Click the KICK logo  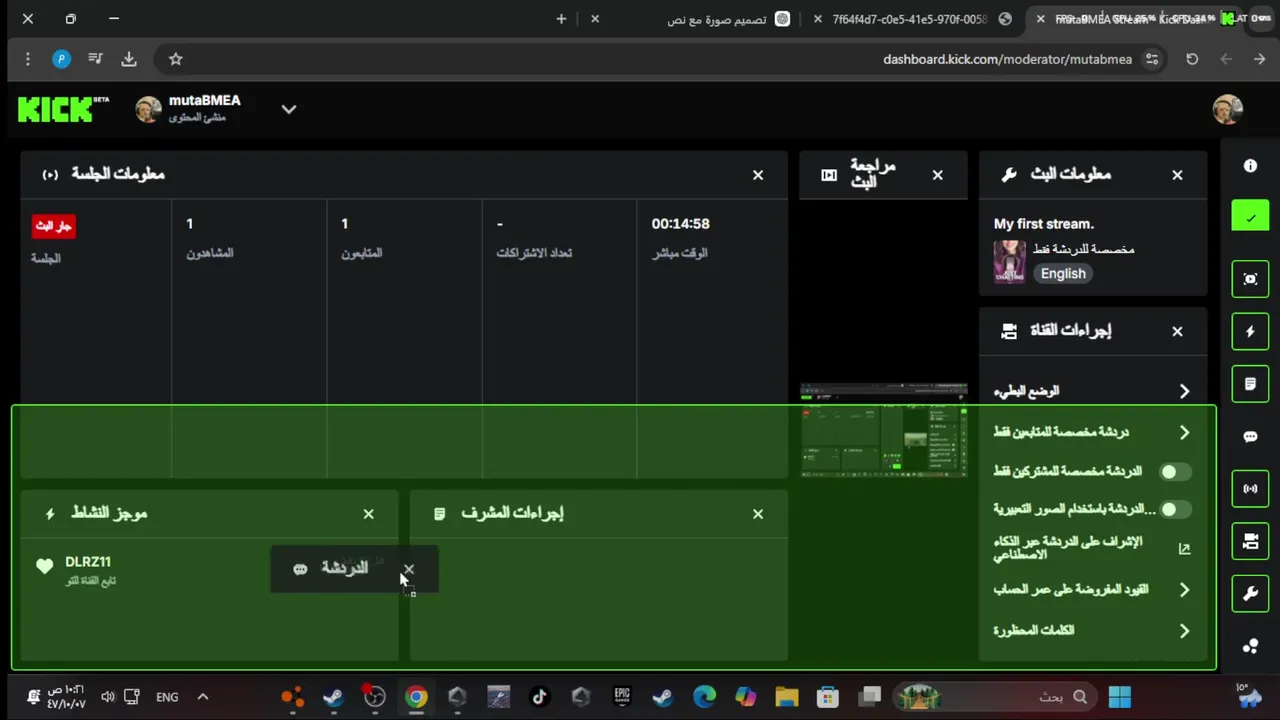click(63, 108)
